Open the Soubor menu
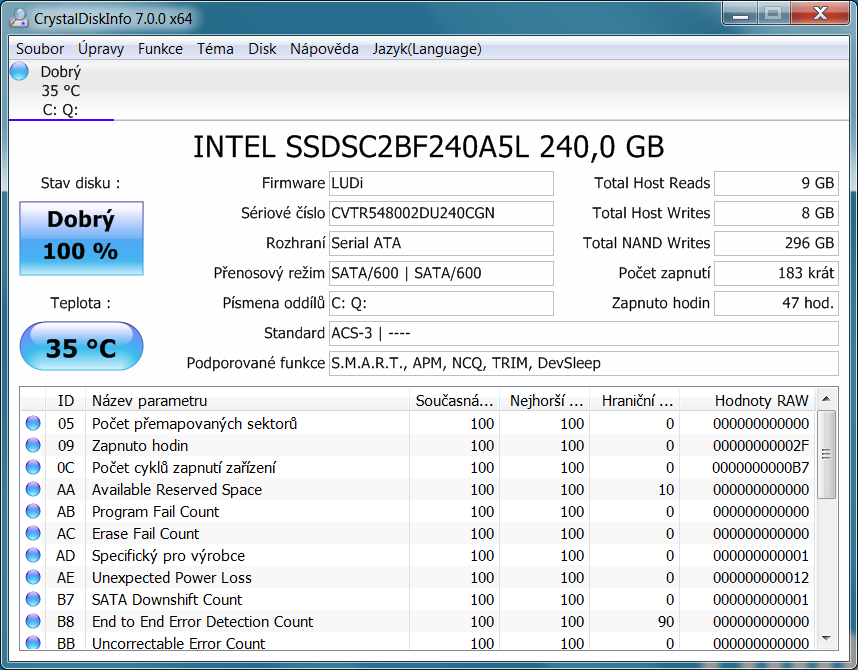 [40, 49]
